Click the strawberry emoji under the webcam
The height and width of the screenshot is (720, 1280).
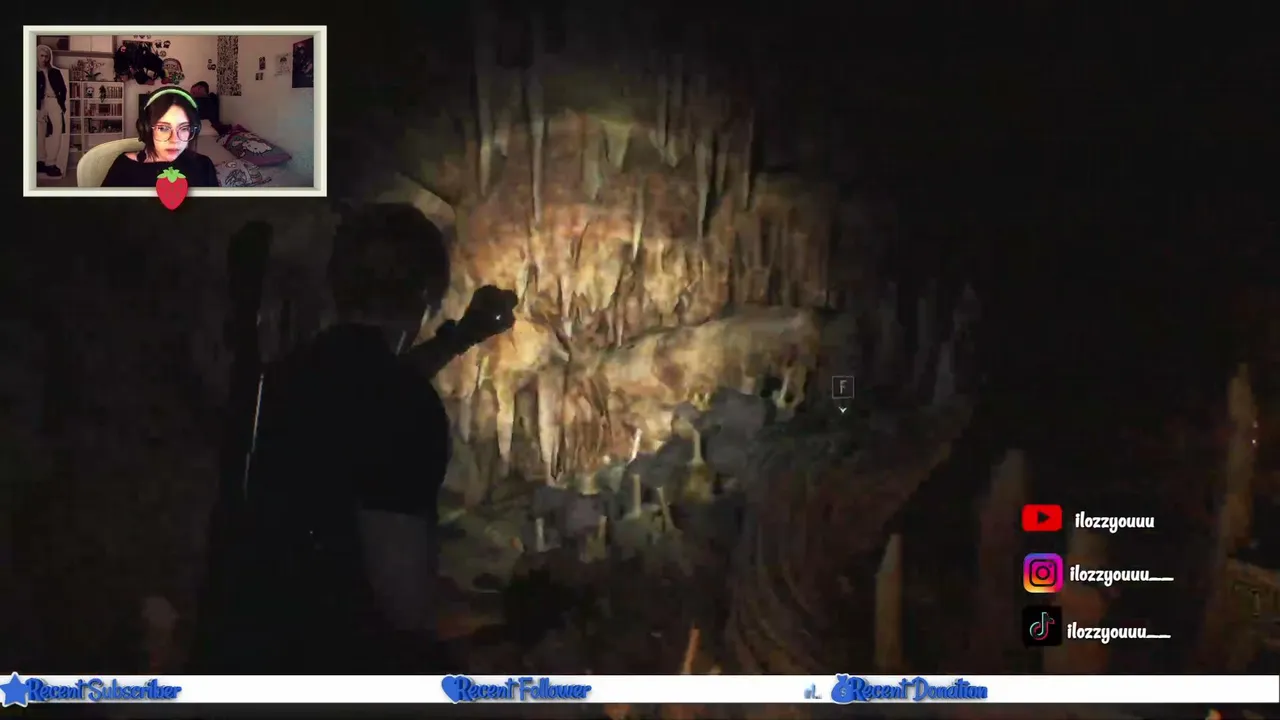[172, 188]
